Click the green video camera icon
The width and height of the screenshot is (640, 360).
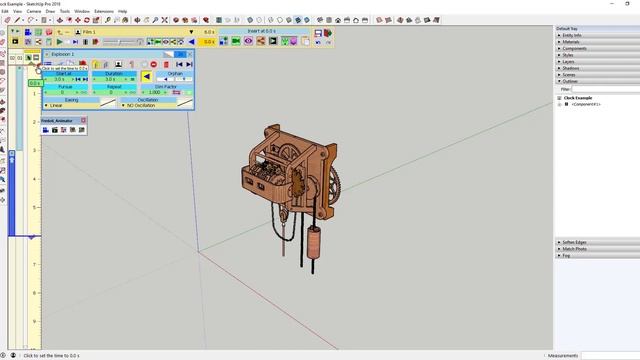tap(236, 41)
